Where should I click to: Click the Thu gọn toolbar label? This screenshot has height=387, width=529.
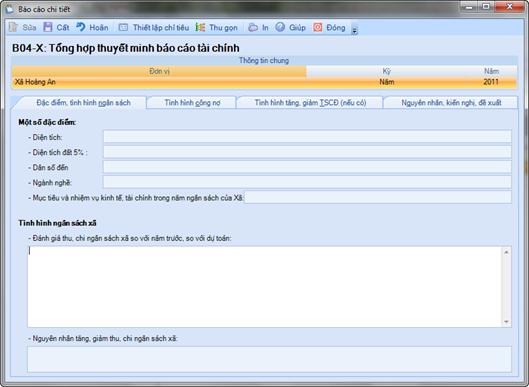click(x=223, y=28)
